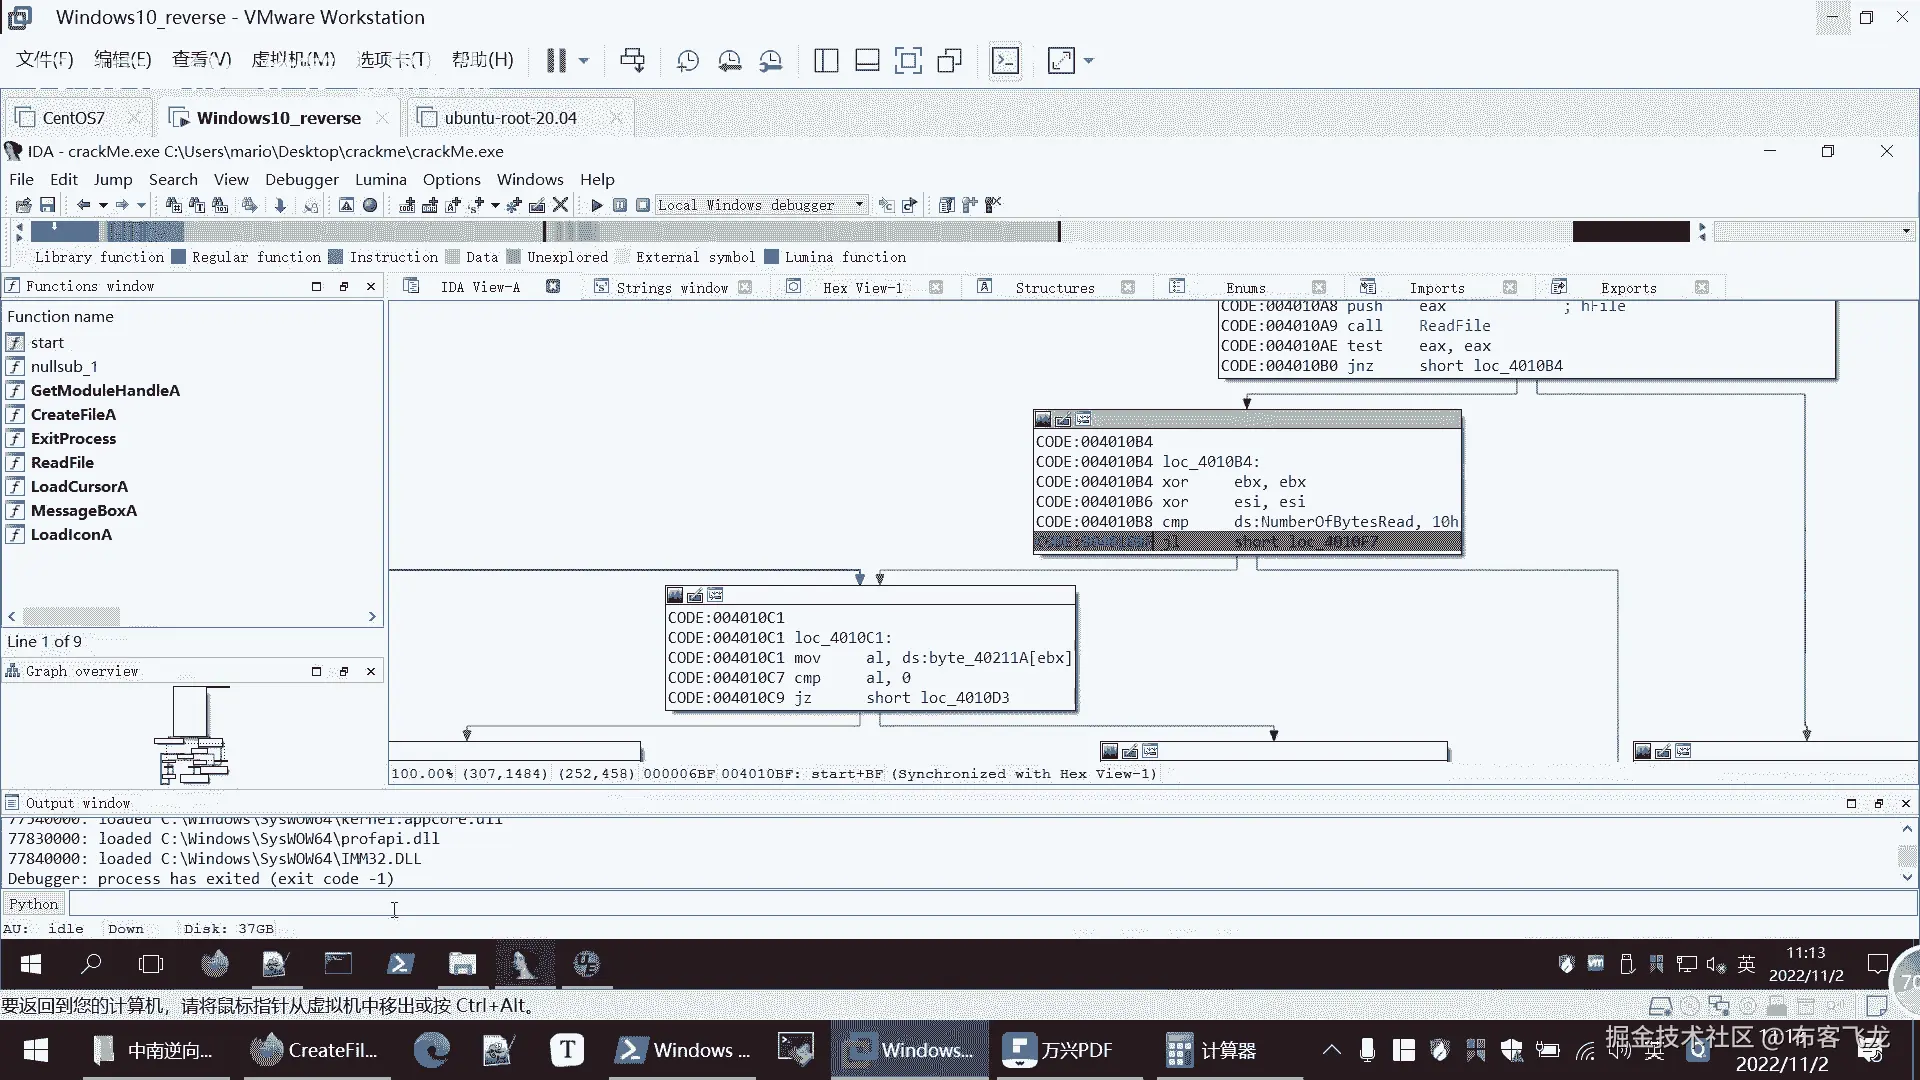The width and height of the screenshot is (1920, 1080).
Task: Click the functions list horizontal scrollbar
Action: pos(71,617)
